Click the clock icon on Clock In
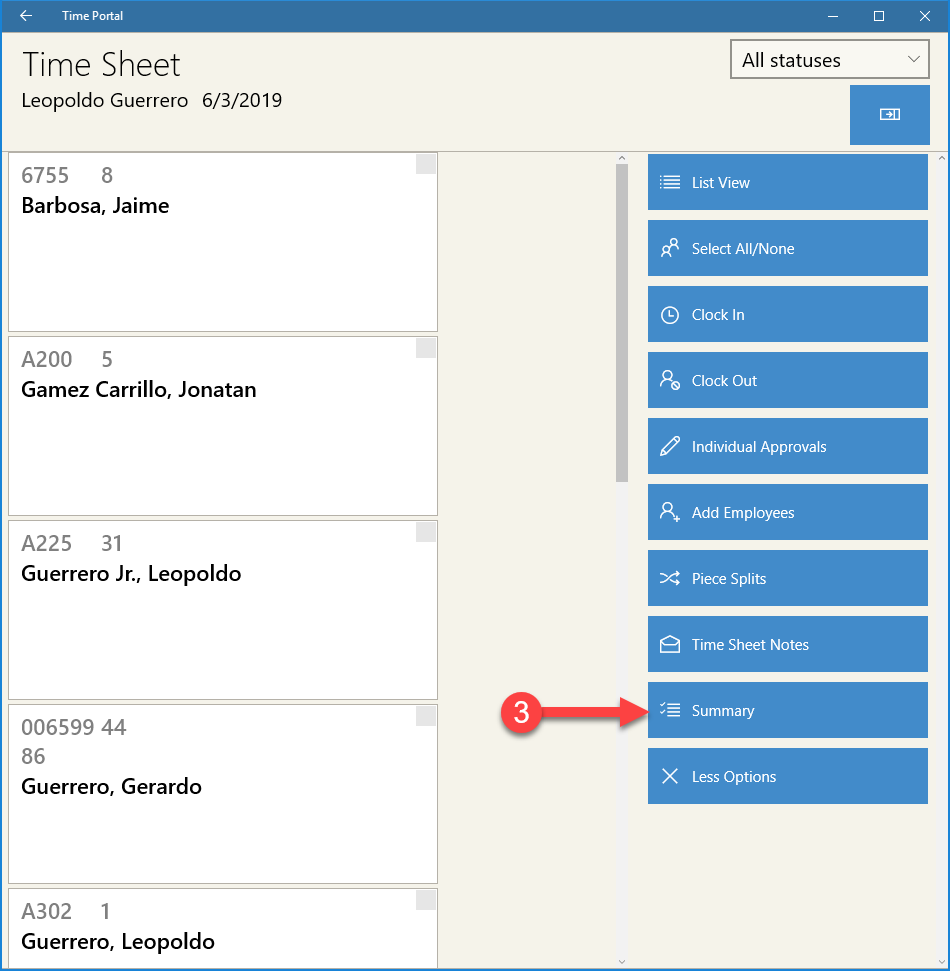Screen dimensions: 950x971 pyautogui.click(x=669, y=315)
